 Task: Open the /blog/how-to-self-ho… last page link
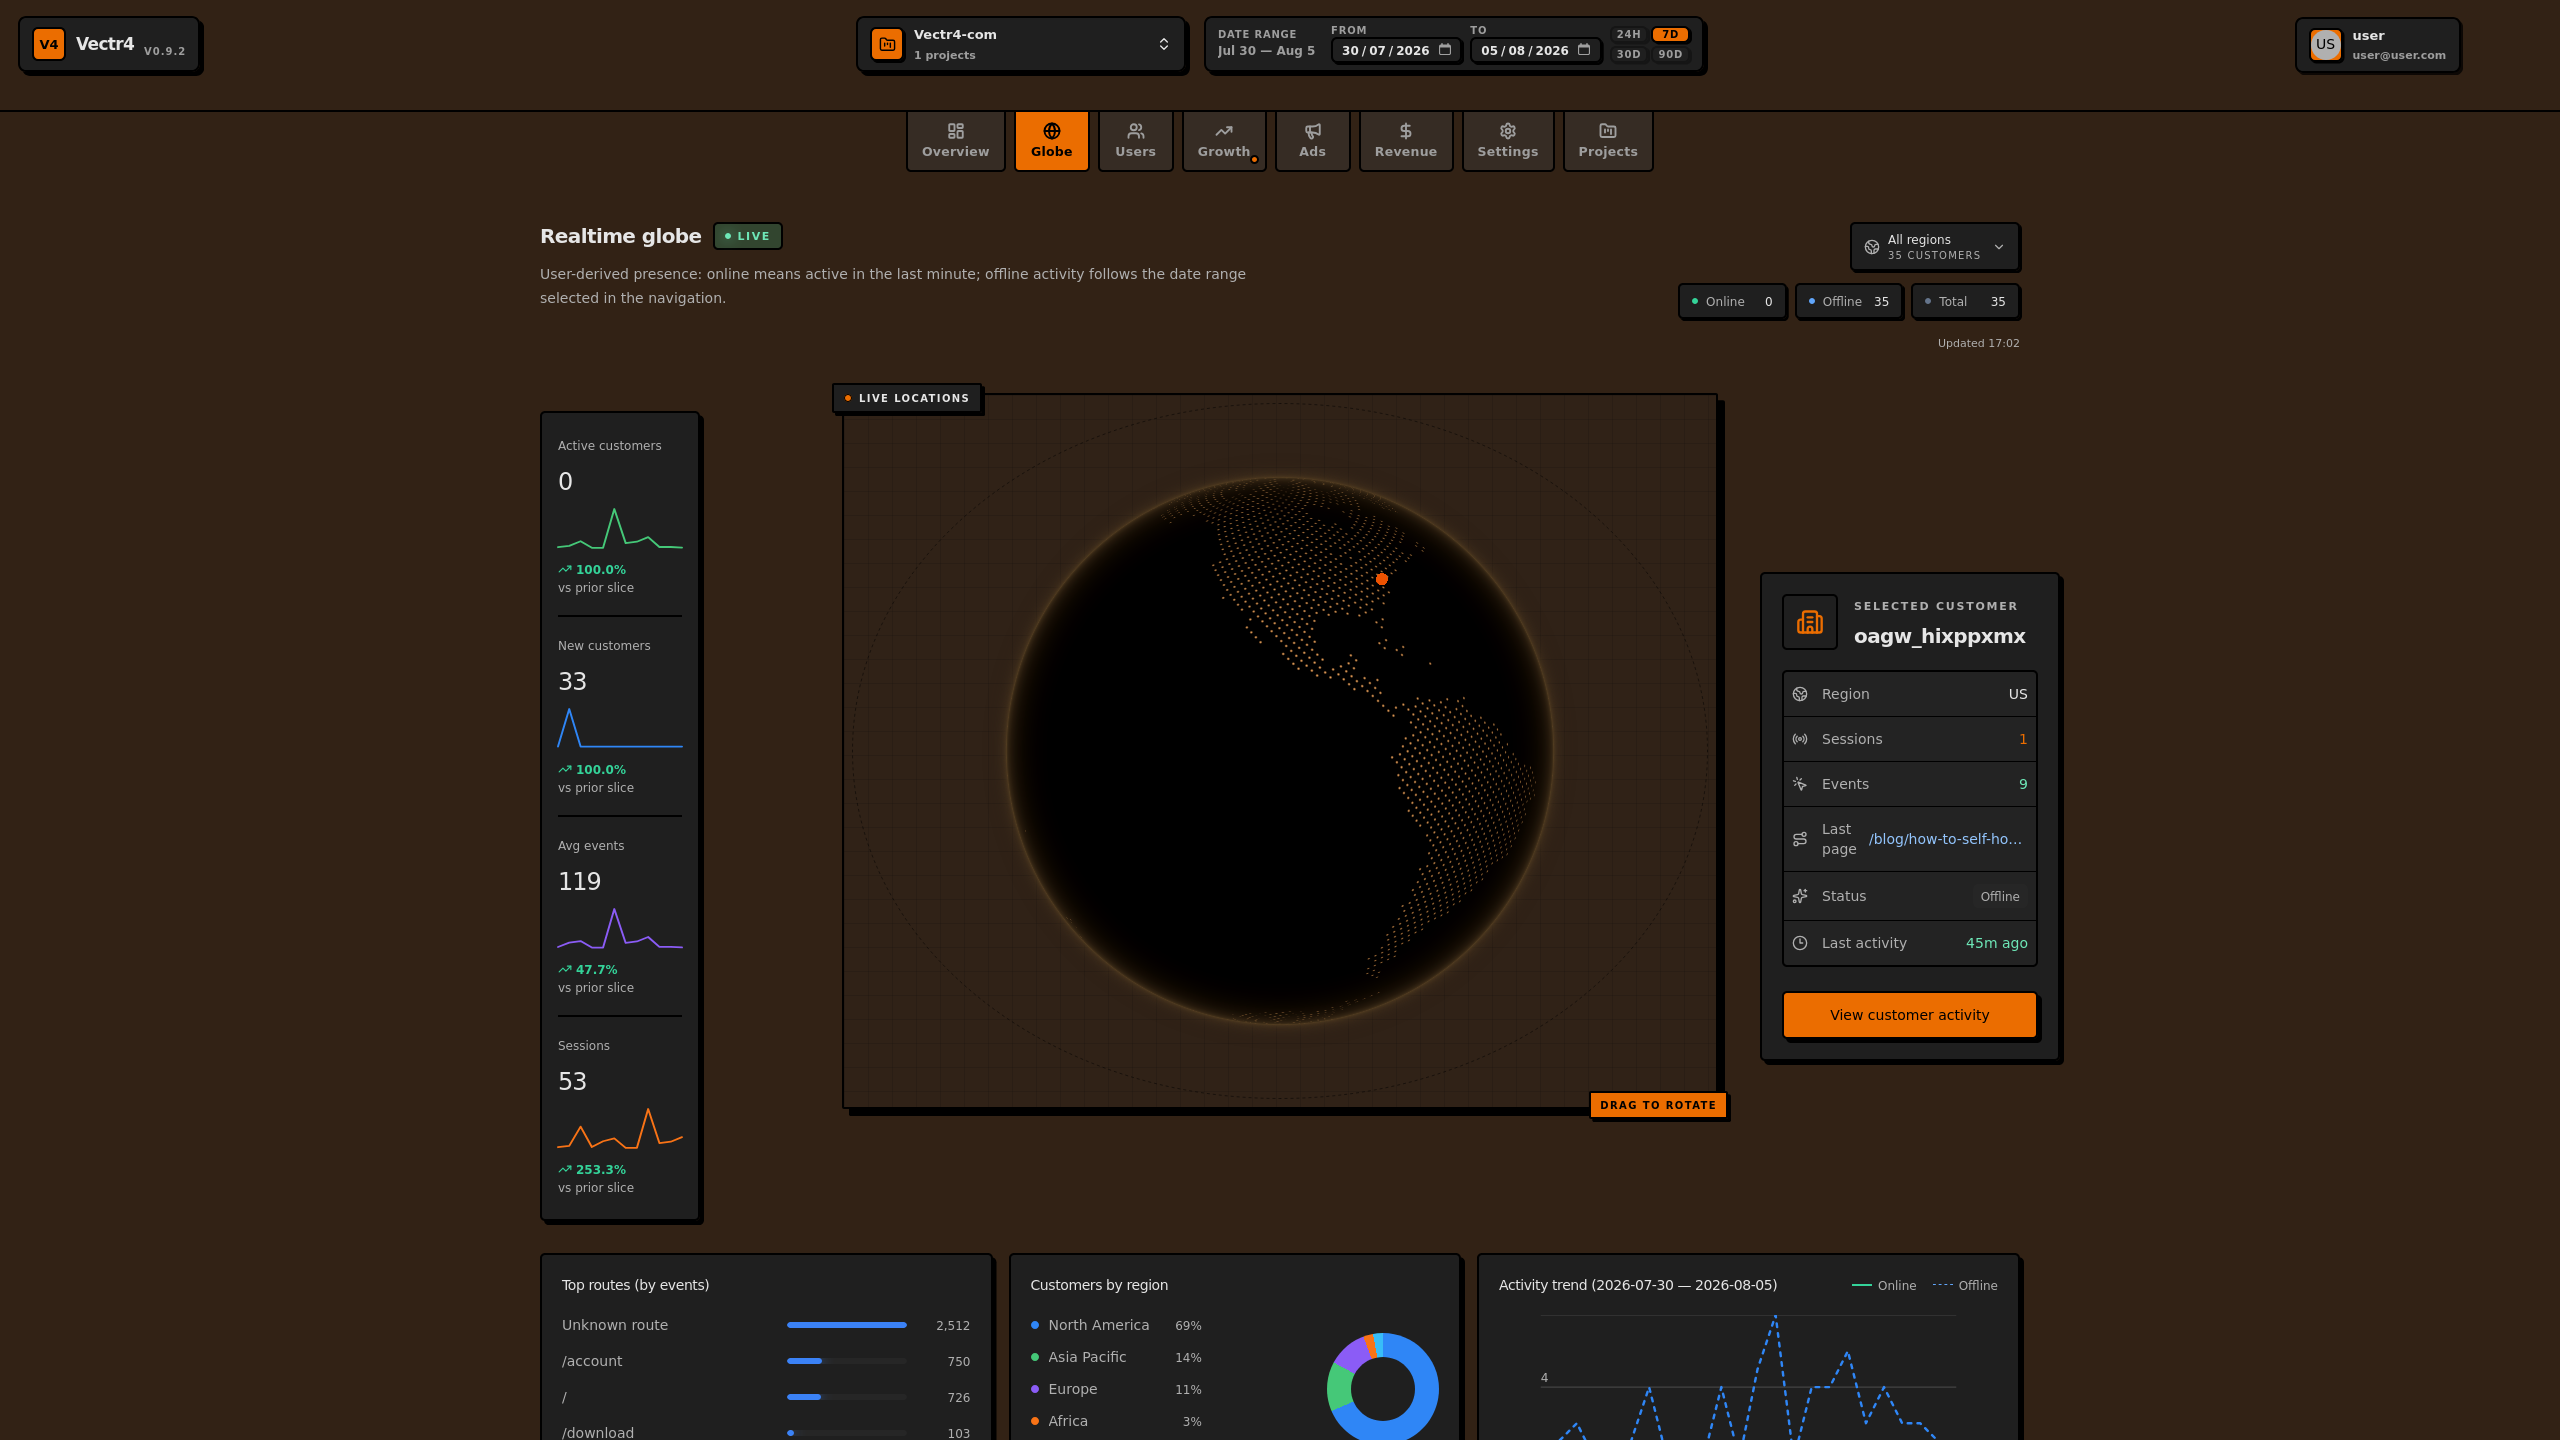click(1945, 839)
